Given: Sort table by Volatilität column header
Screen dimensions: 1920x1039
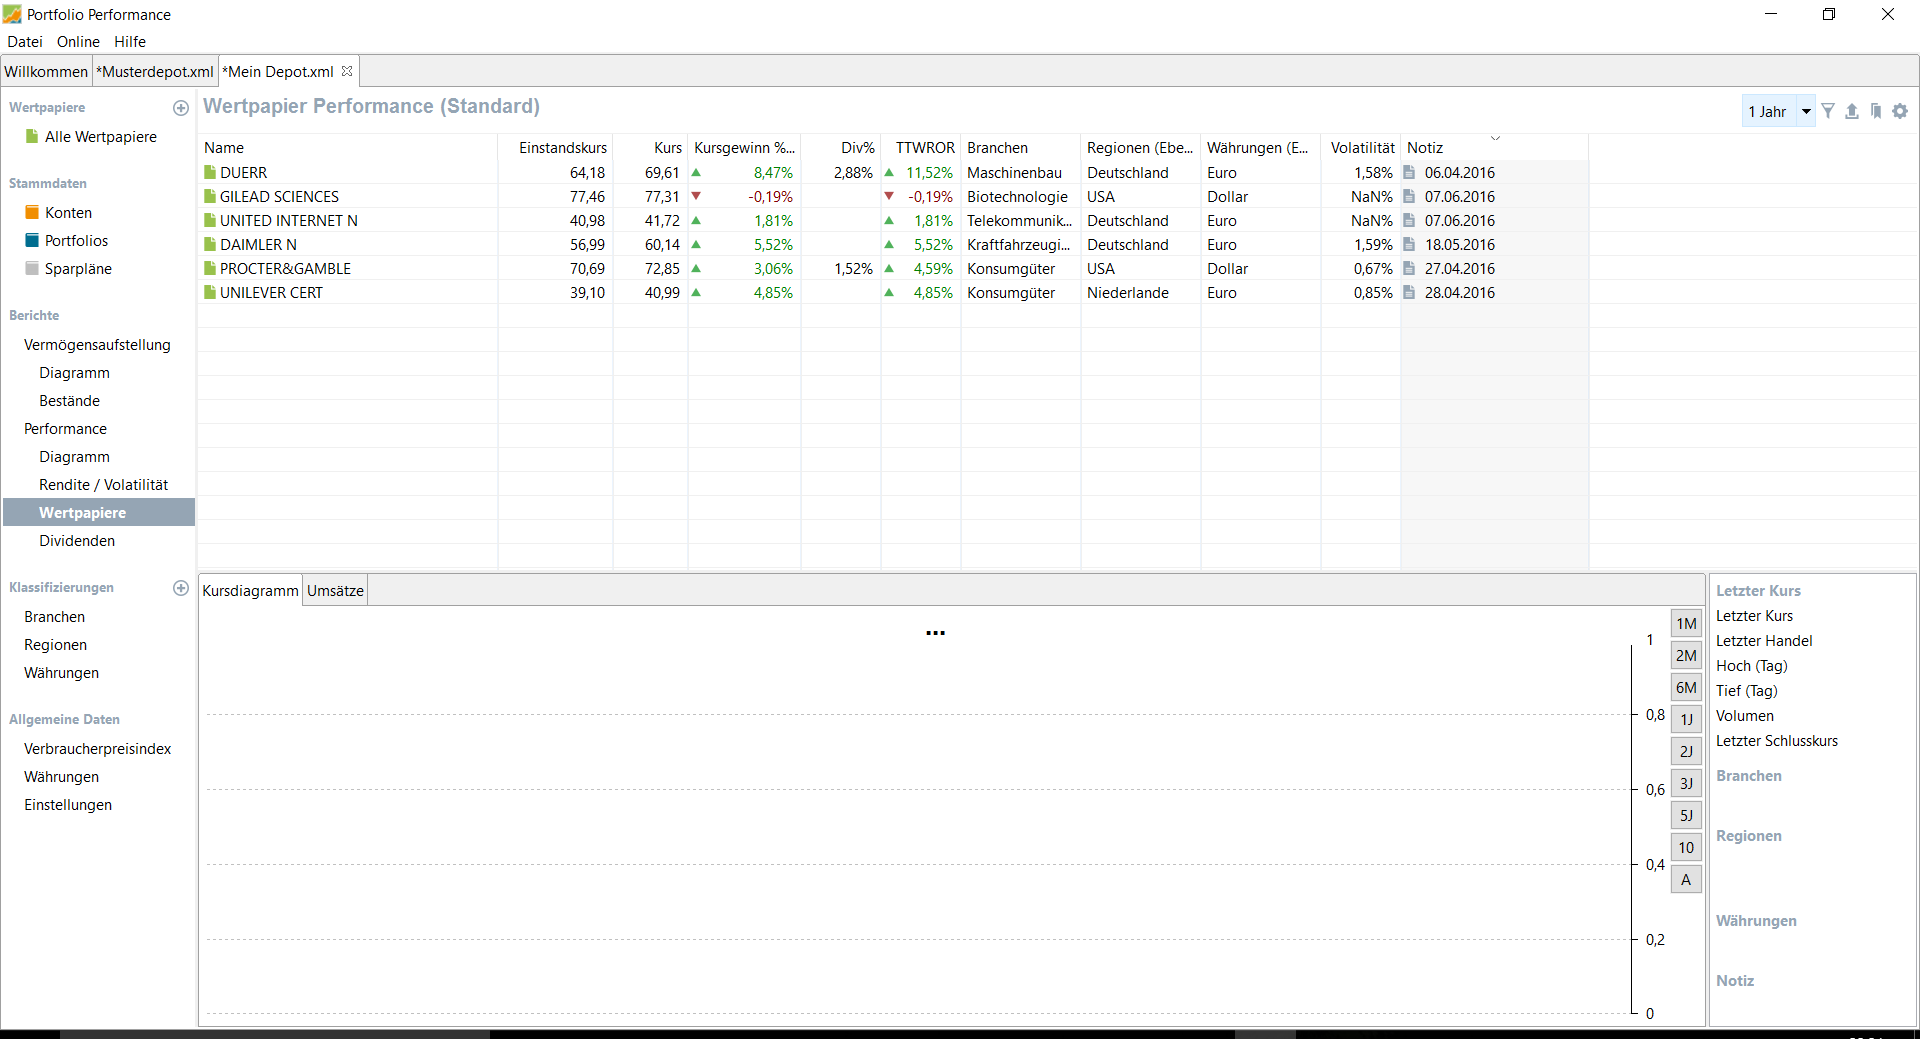Looking at the screenshot, I should (1361, 147).
